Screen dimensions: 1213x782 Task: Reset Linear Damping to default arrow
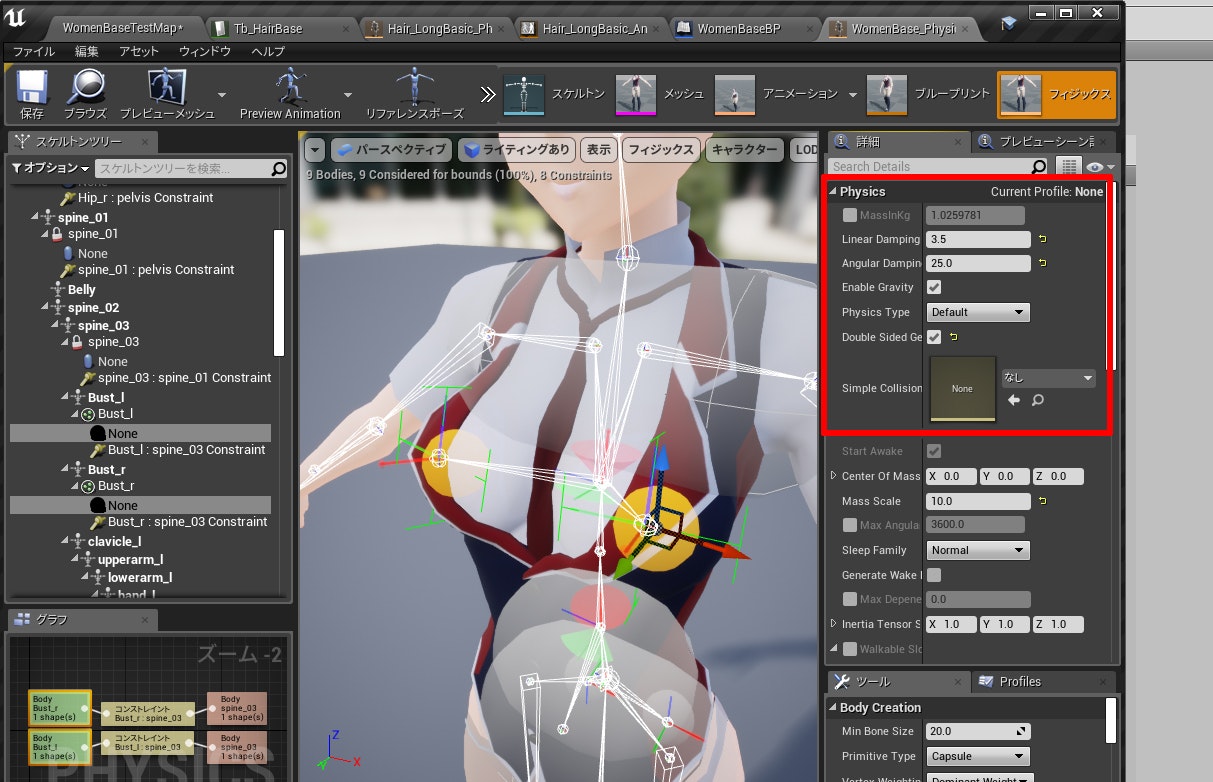pyautogui.click(x=1042, y=240)
